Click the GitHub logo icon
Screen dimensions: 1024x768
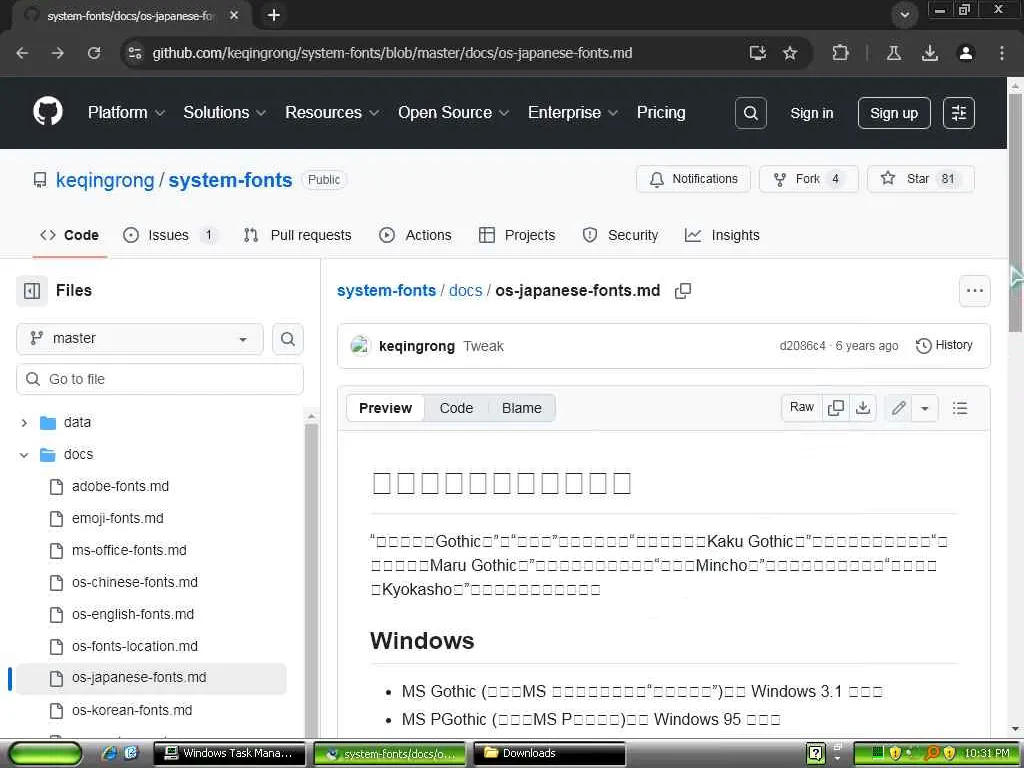(x=48, y=112)
